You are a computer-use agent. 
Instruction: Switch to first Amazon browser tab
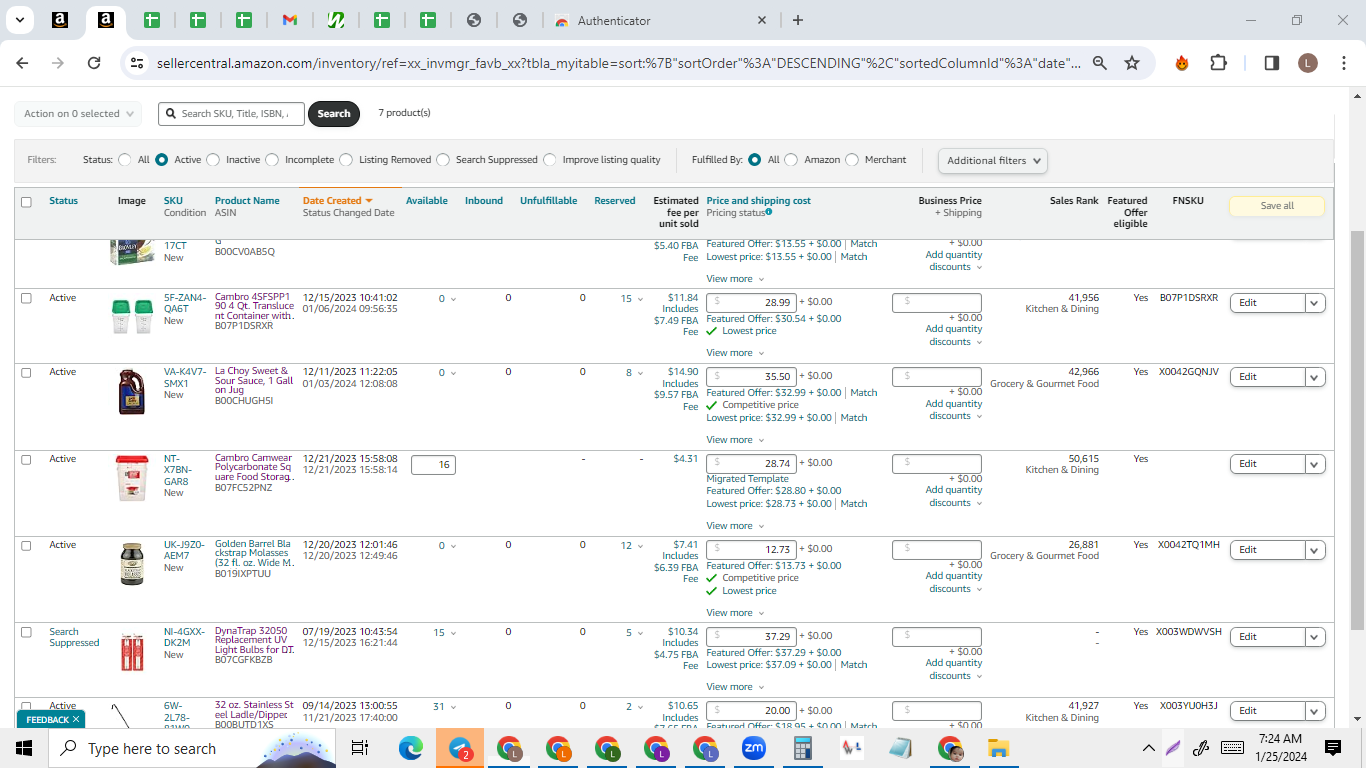[x=60, y=20]
